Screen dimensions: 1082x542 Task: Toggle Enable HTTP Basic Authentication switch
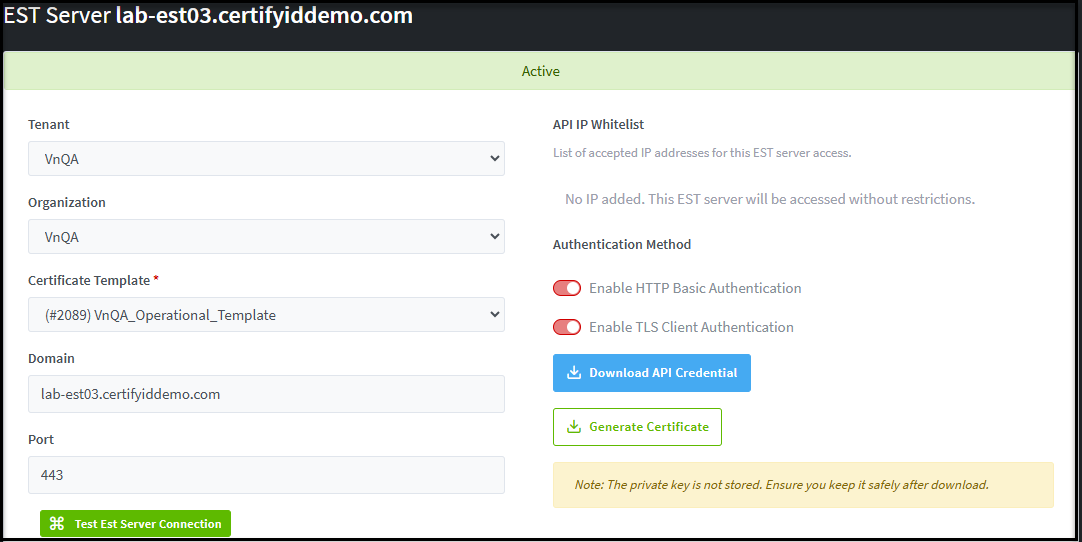(x=567, y=288)
